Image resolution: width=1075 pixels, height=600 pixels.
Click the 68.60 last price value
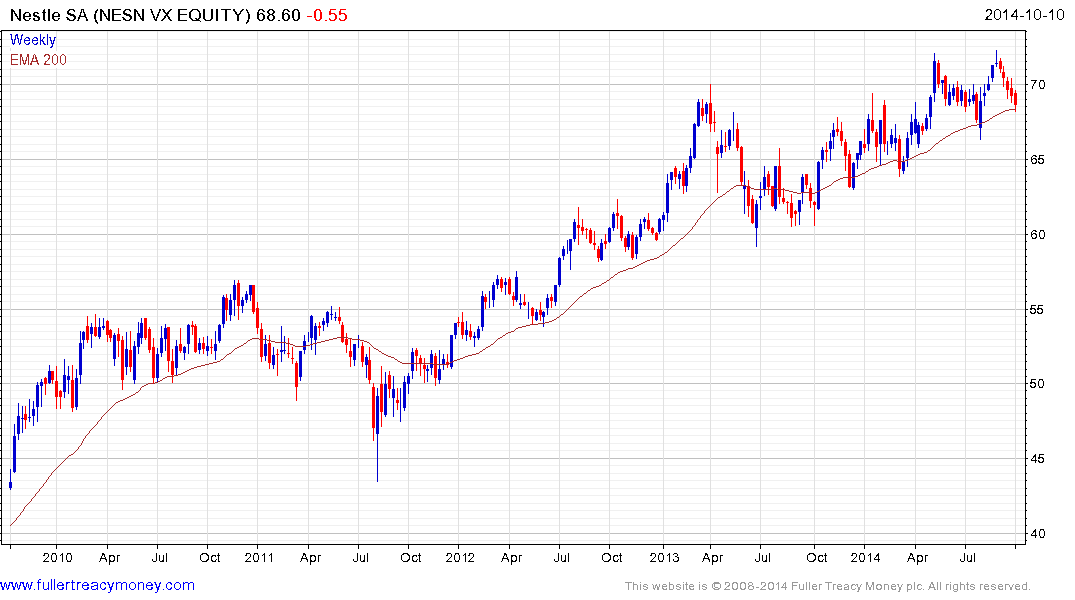(x=278, y=15)
